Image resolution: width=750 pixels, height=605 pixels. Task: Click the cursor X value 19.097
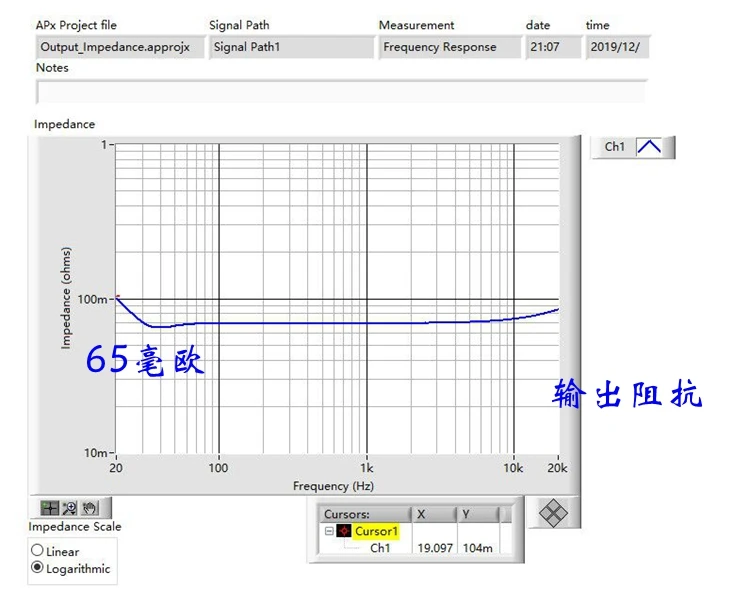[435, 548]
